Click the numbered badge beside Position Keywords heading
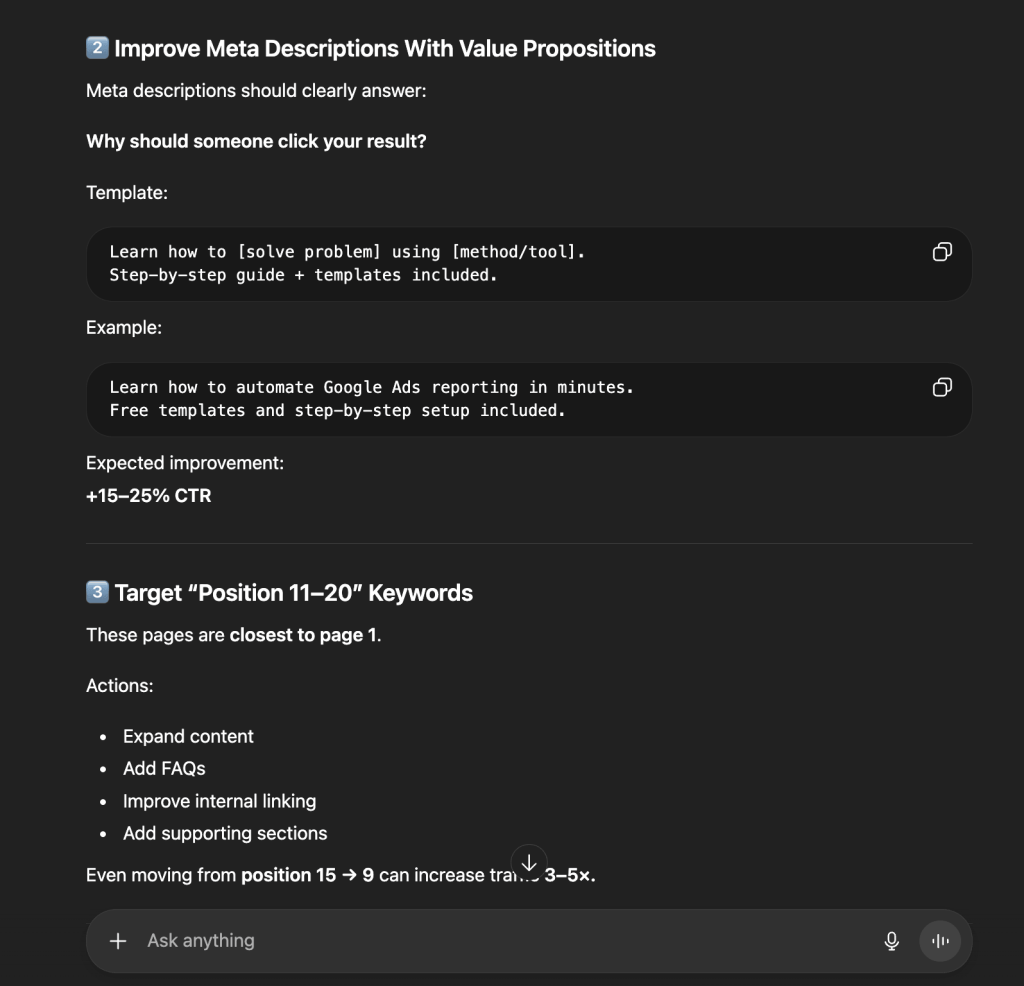The height and width of the screenshot is (986, 1024). 95,591
